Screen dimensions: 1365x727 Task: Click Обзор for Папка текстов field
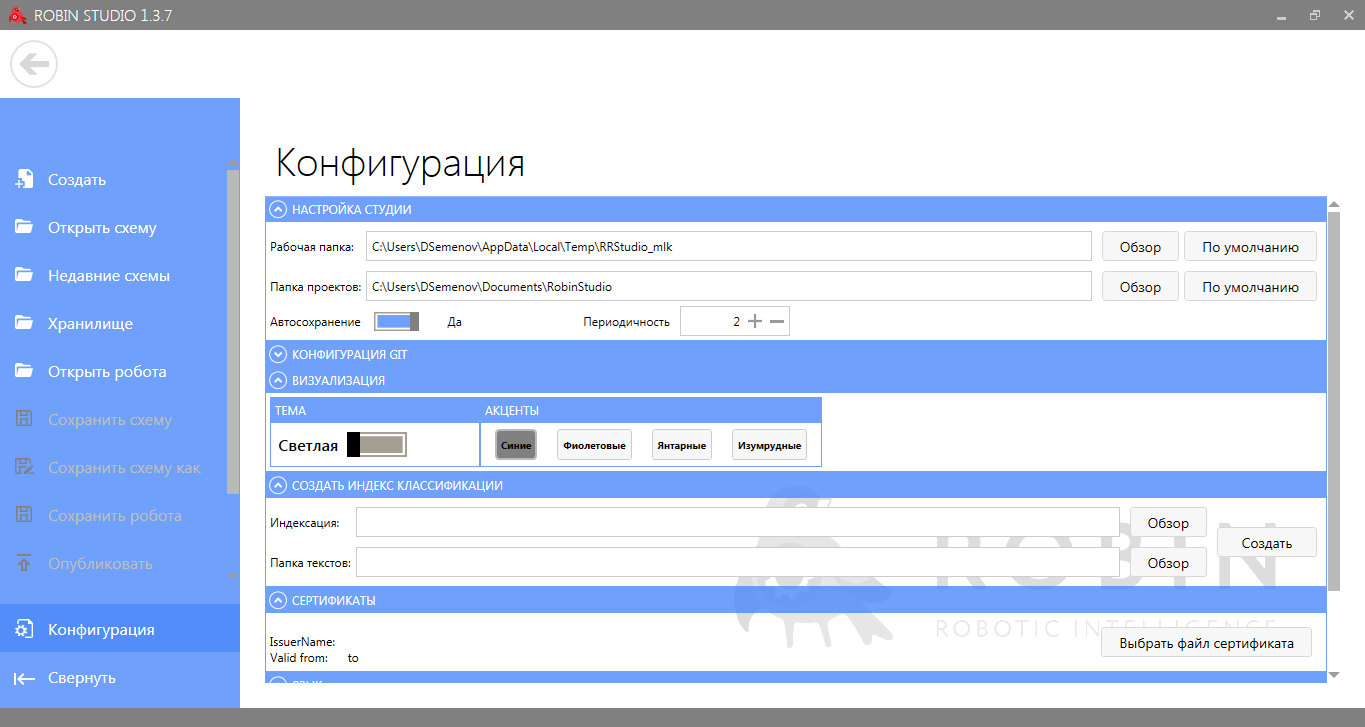pyautogui.click(x=1168, y=562)
